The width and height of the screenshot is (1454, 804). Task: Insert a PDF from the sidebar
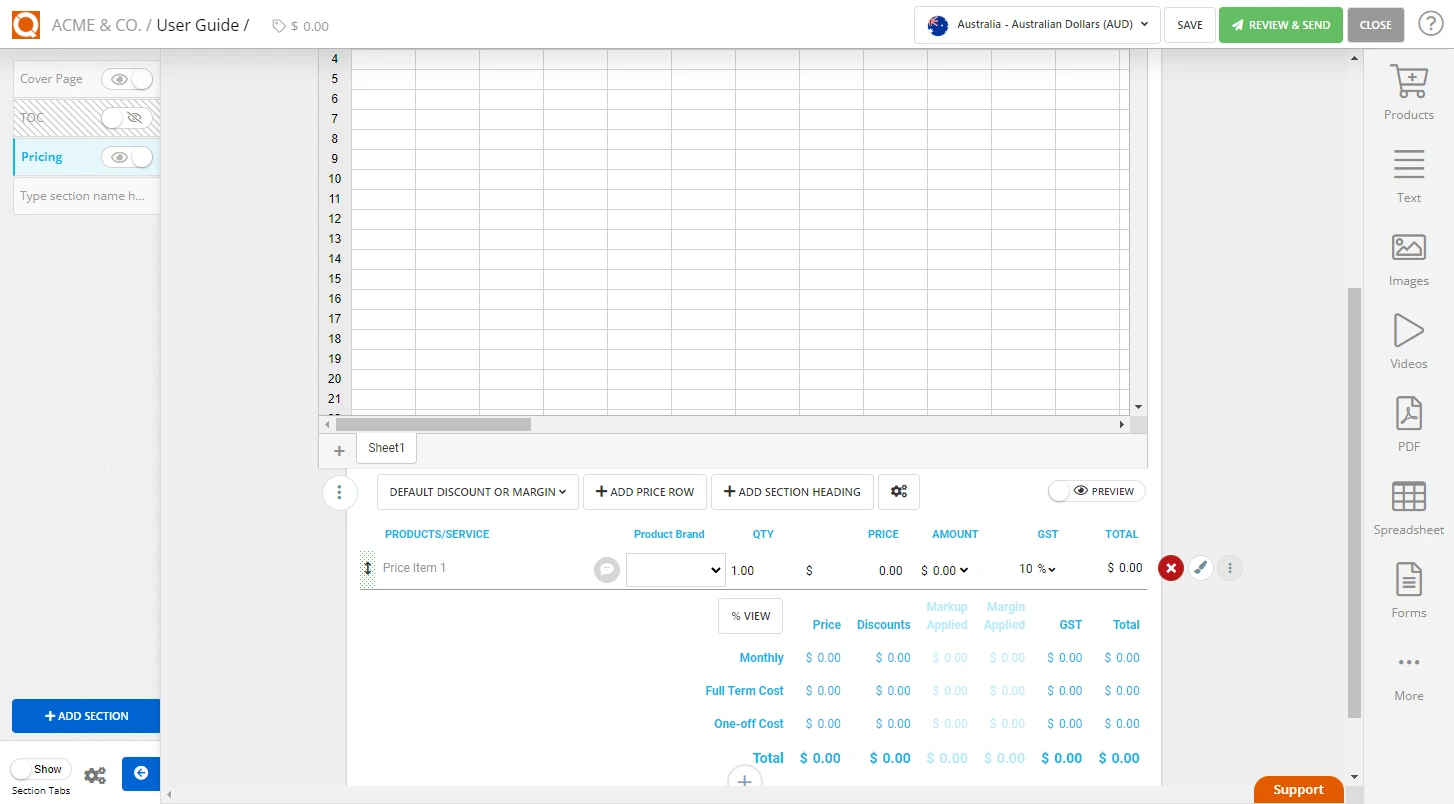tap(1408, 424)
